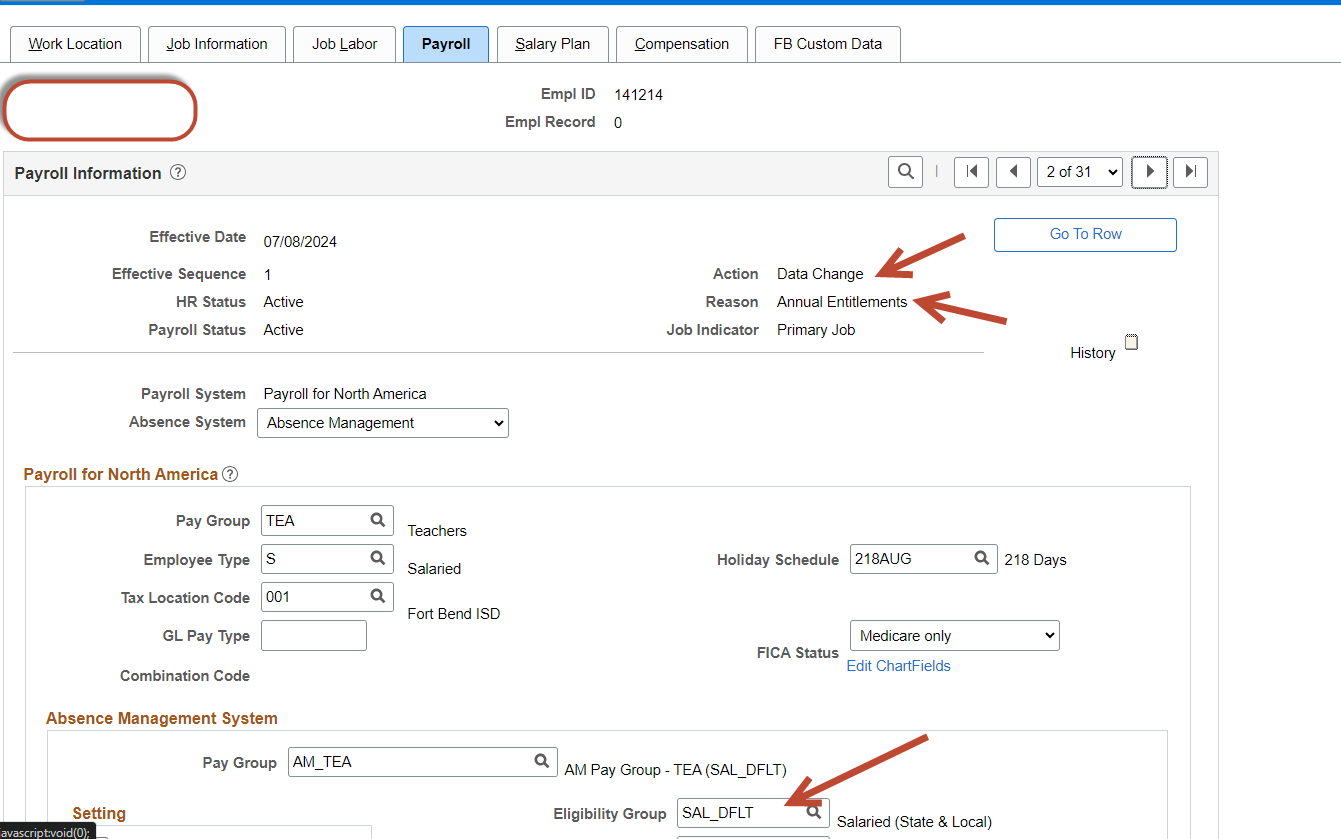Go to first row navigation arrow

971,172
